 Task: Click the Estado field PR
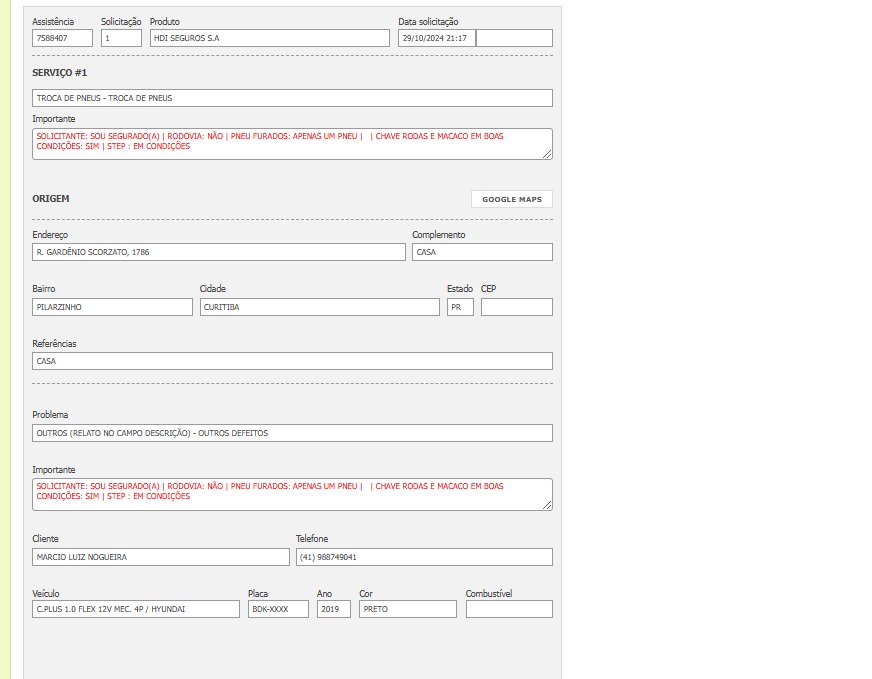460,307
